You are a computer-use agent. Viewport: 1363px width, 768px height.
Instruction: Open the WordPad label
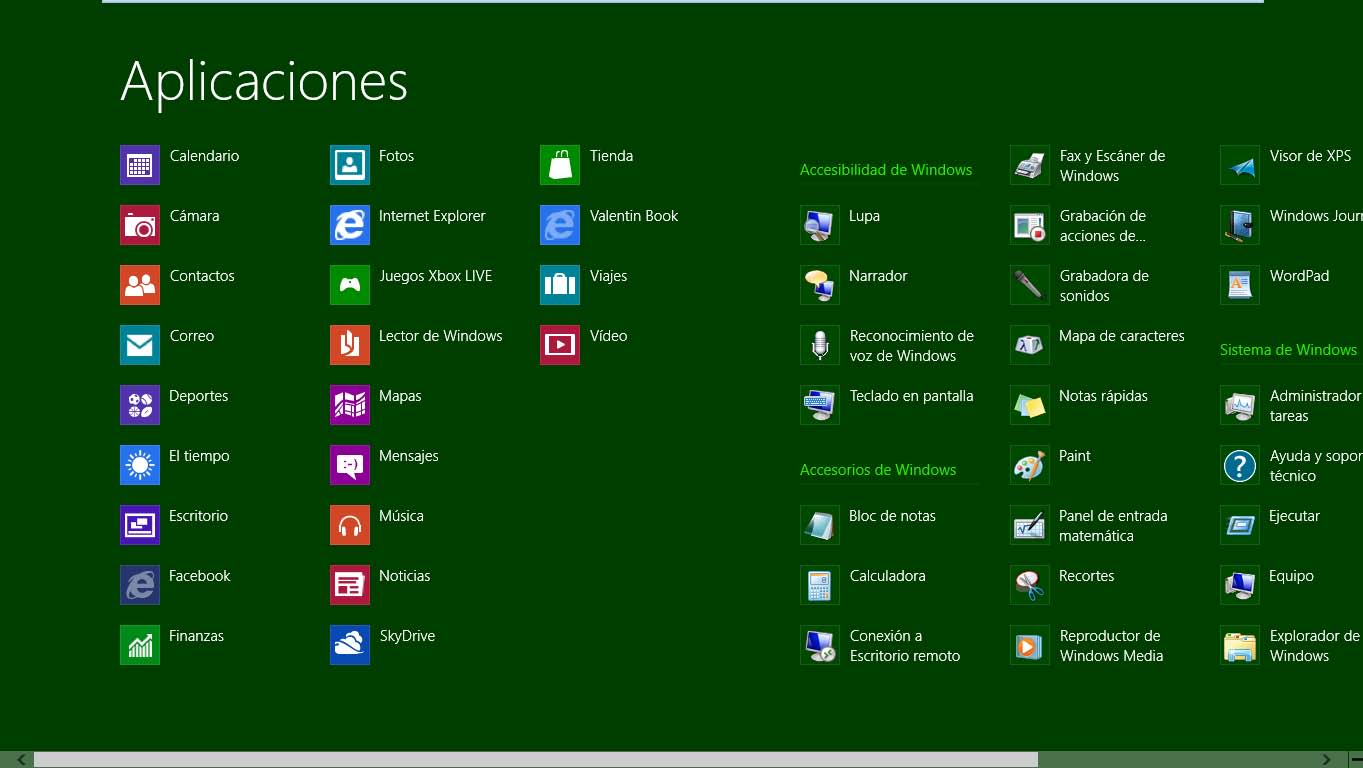(x=1299, y=276)
